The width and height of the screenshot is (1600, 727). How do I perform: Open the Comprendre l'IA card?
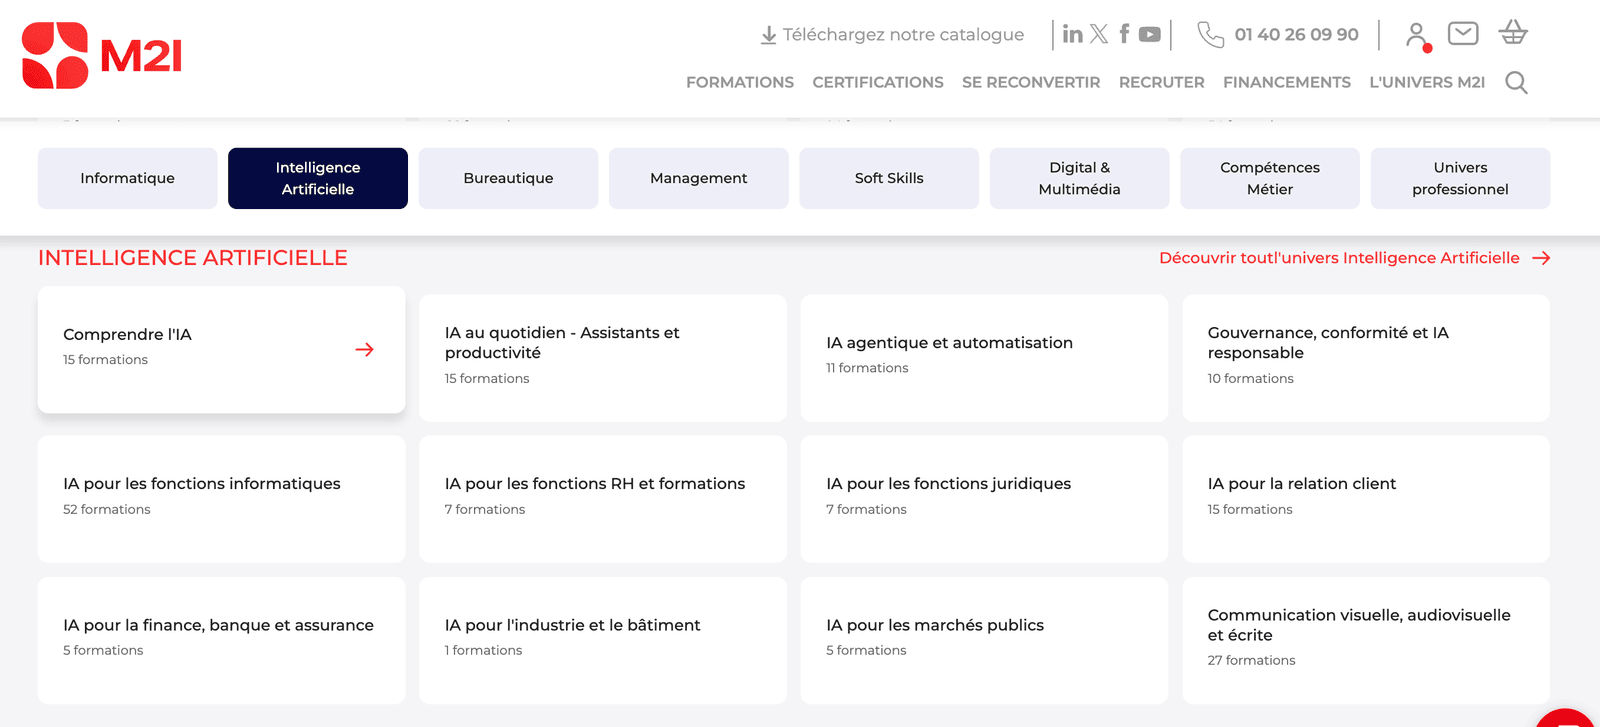point(222,349)
